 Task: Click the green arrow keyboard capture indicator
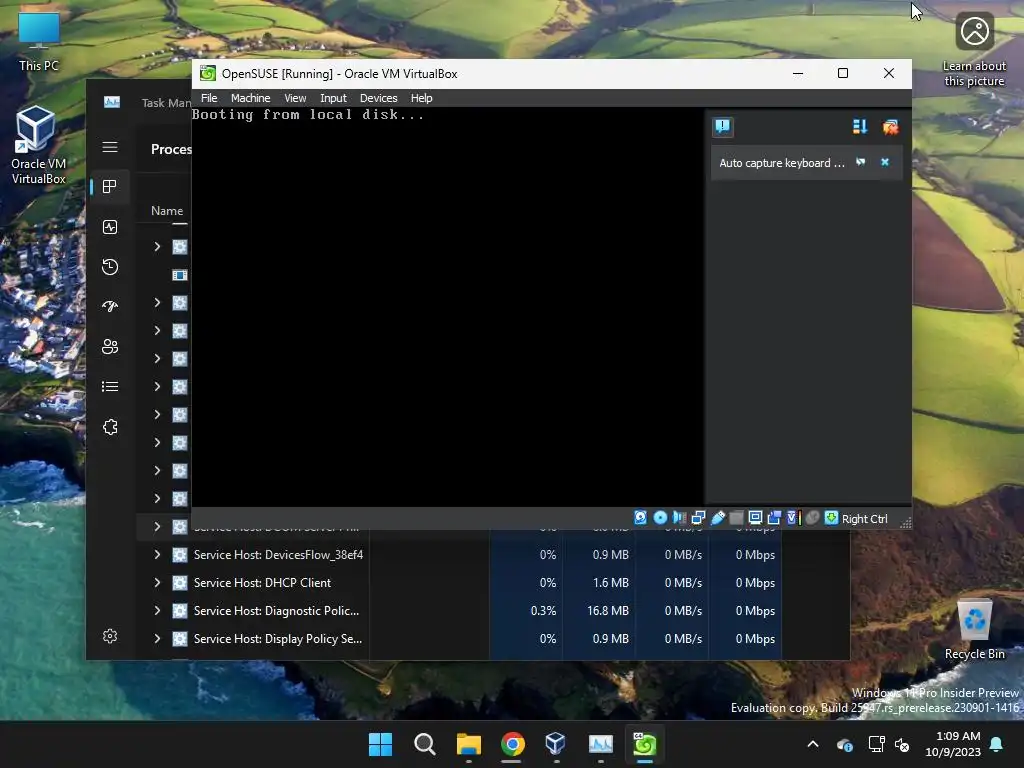coord(831,518)
